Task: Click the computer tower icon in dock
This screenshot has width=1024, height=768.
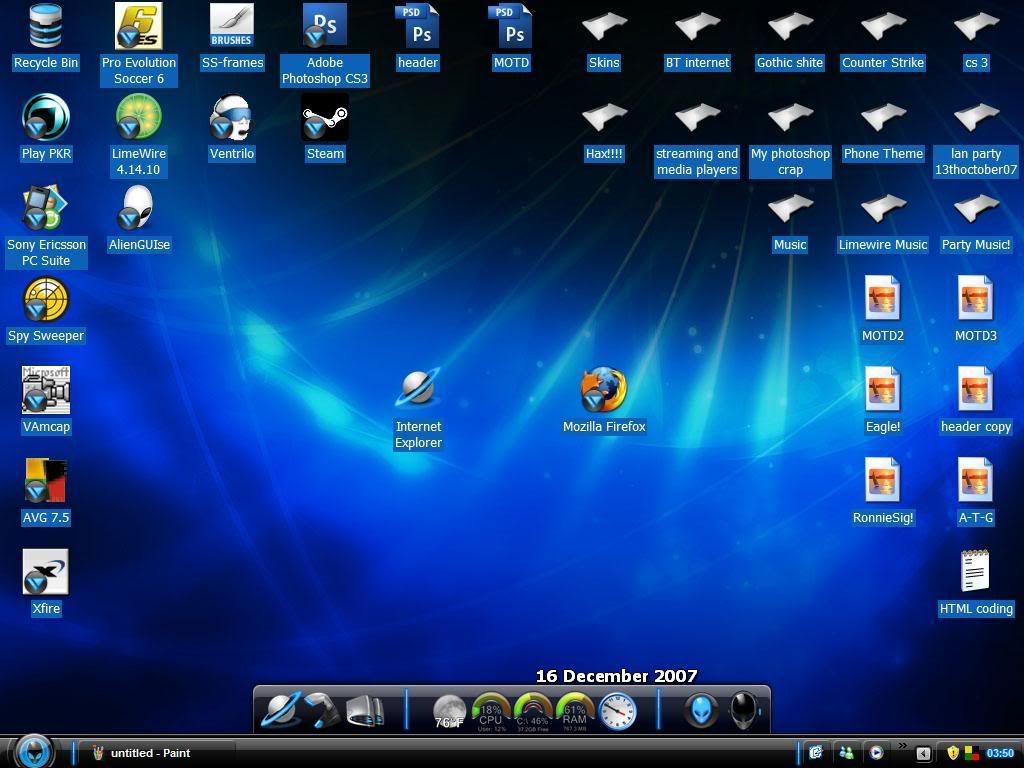Action: pos(365,711)
